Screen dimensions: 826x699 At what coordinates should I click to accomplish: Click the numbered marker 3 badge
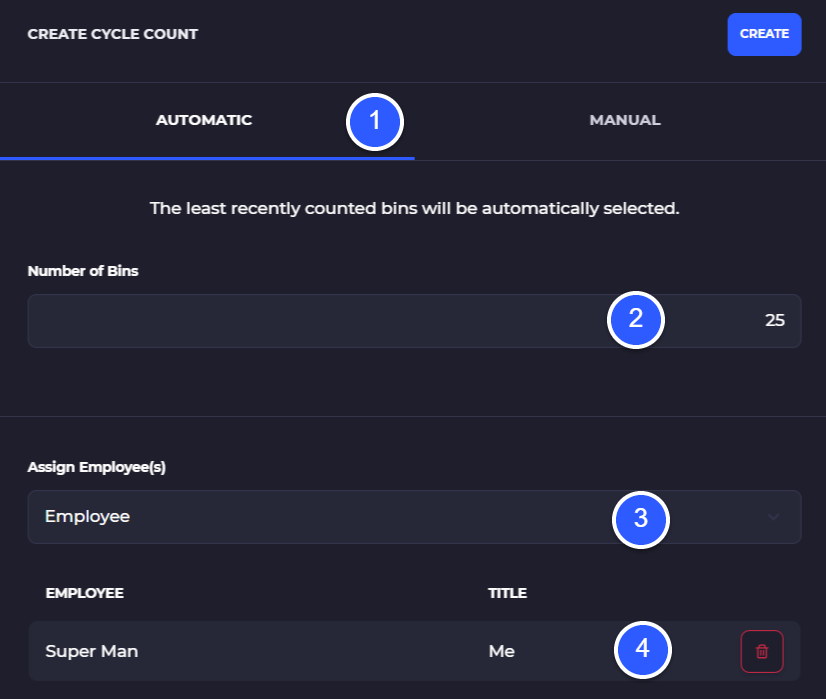tap(641, 518)
